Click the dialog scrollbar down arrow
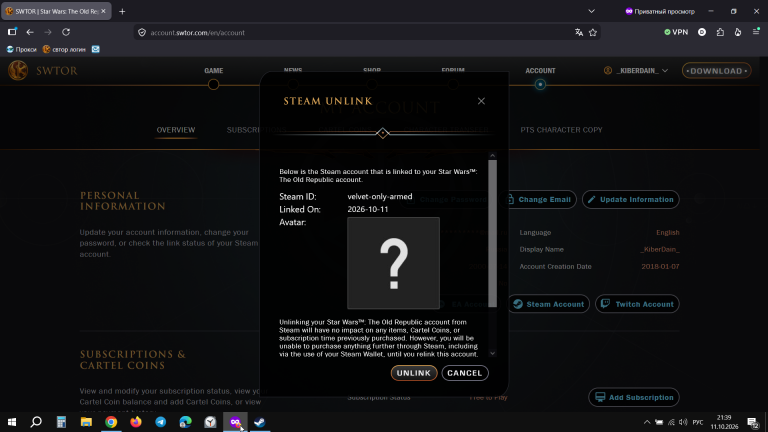The width and height of the screenshot is (768, 432). point(492,353)
